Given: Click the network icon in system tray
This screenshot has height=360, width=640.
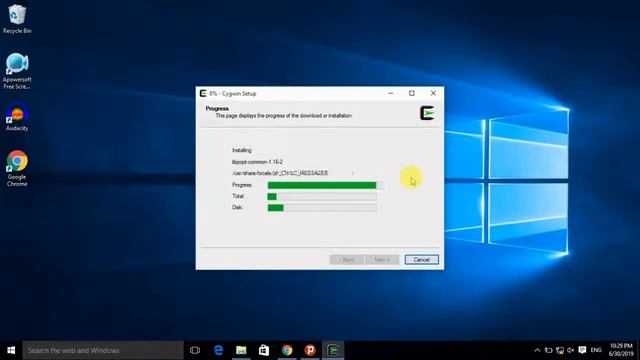Looking at the screenshot, I should coord(560,350).
